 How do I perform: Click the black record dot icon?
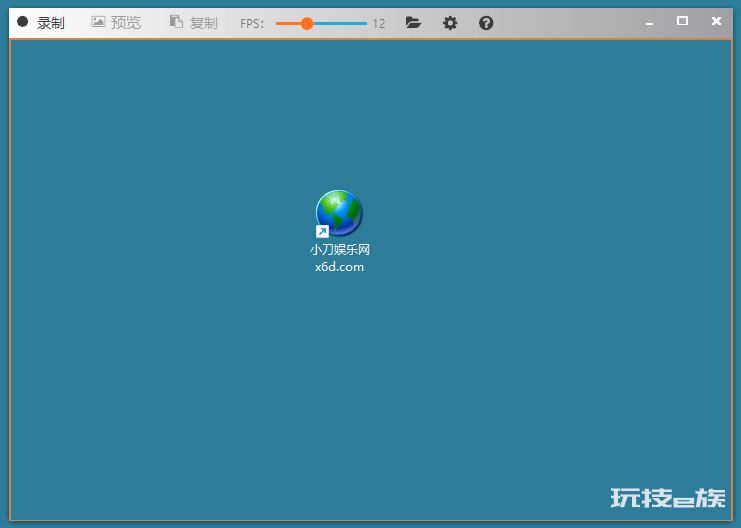[22, 21]
